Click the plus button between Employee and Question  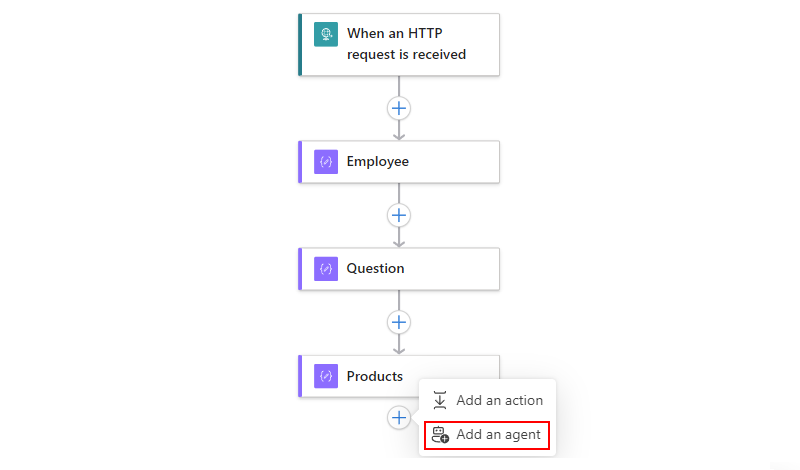399,215
